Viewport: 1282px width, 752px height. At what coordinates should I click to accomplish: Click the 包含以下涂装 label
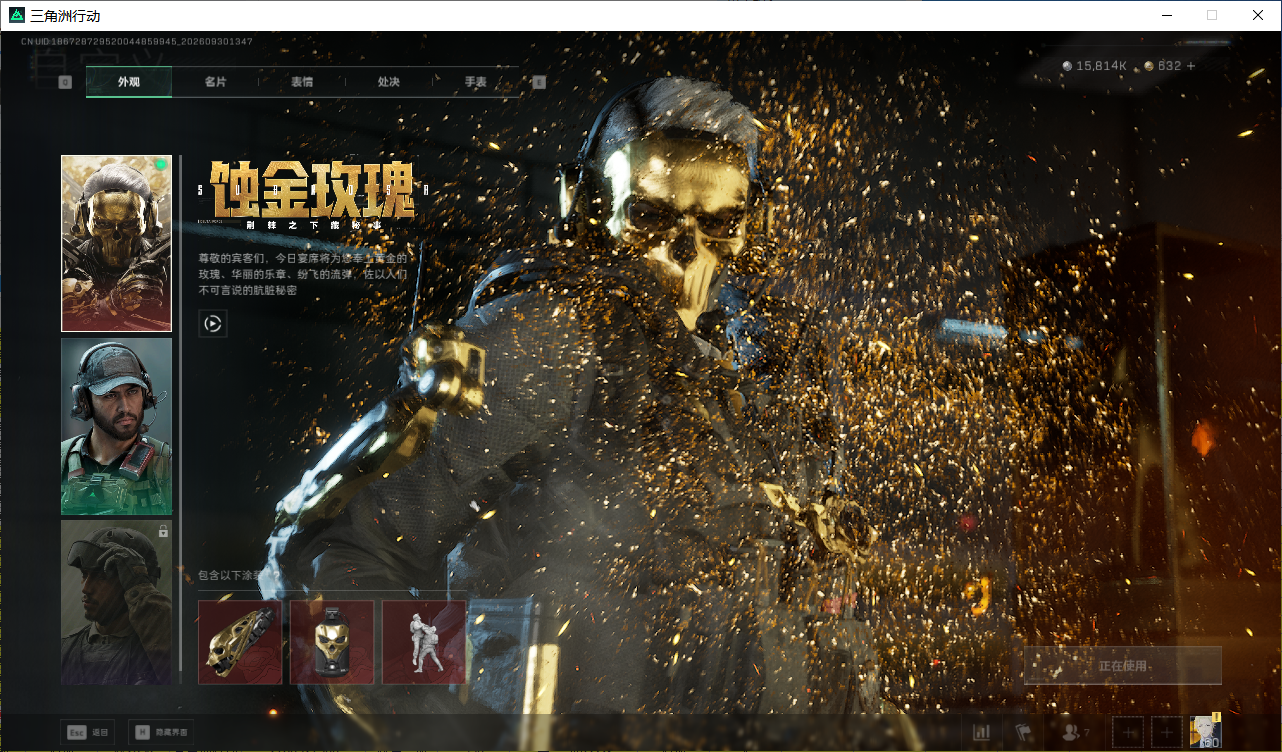tap(232, 575)
